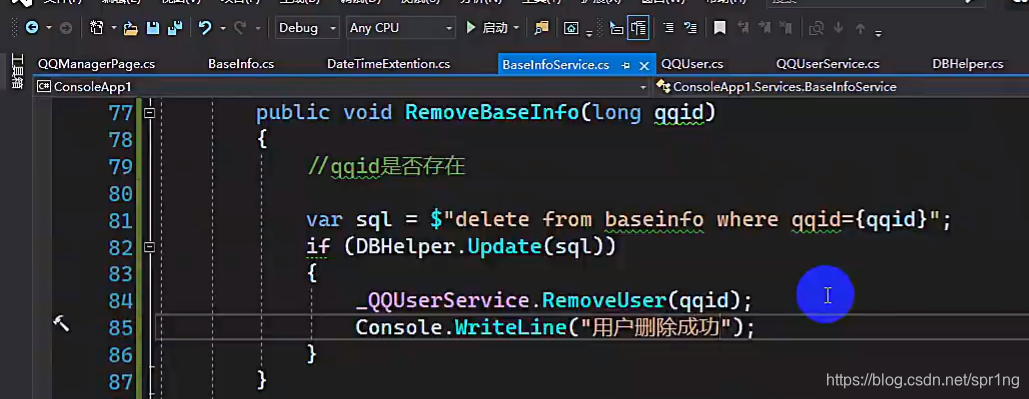The height and width of the screenshot is (399, 1029).
Task: Switch to the QQUserService.cs tab
Action: [828, 64]
